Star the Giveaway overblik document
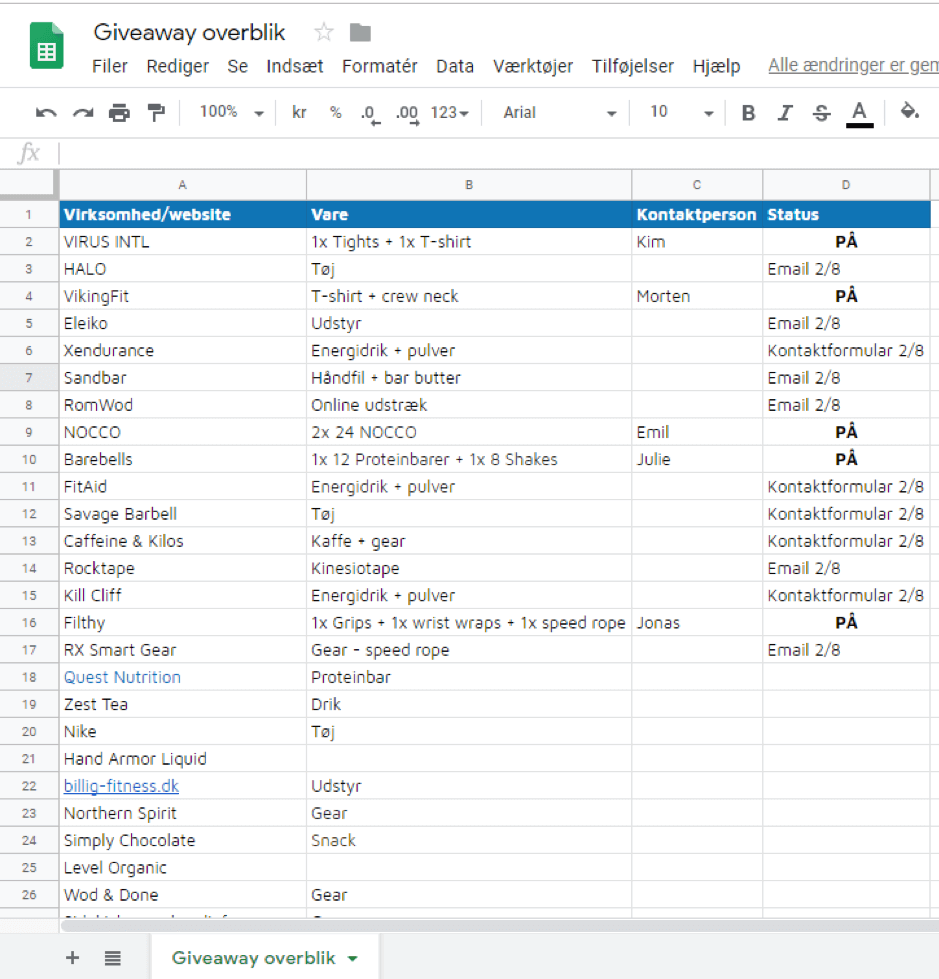Screen dimensions: 939x979 pos(323,32)
